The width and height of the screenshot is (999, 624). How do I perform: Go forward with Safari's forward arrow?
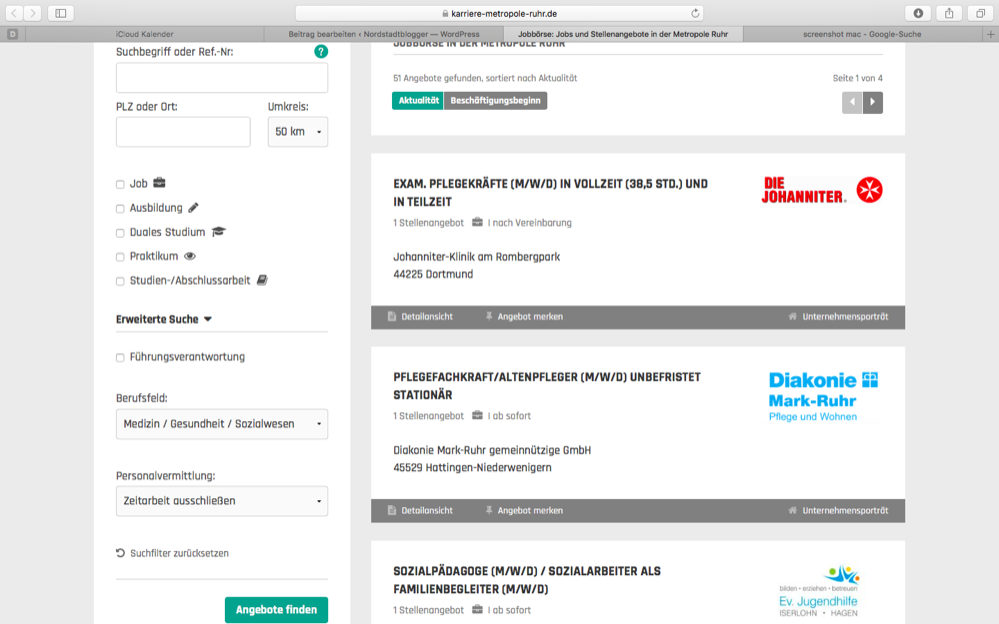tap(32, 13)
